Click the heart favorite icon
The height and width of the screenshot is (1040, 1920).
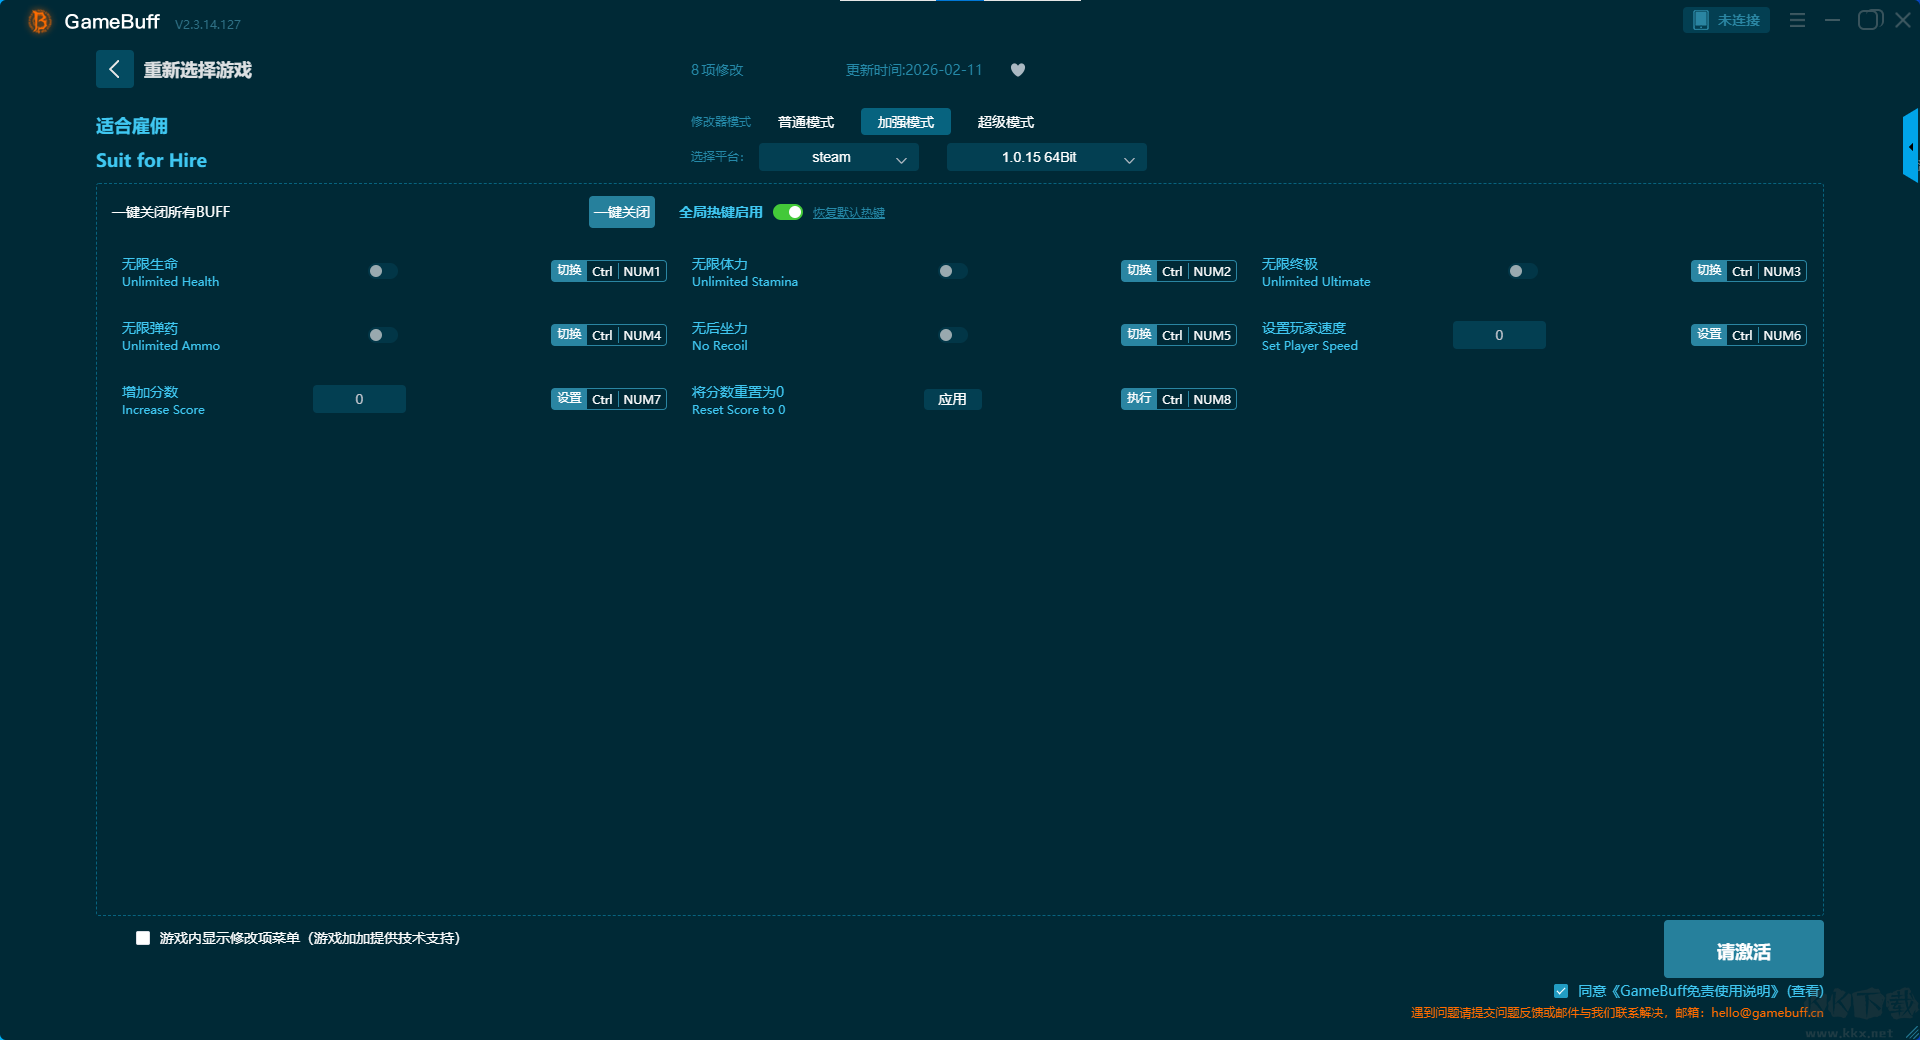tap(1017, 70)
